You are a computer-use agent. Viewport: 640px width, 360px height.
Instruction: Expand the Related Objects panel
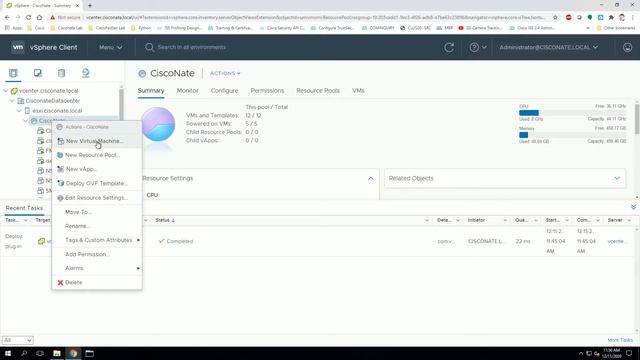[x=617, y=178]
